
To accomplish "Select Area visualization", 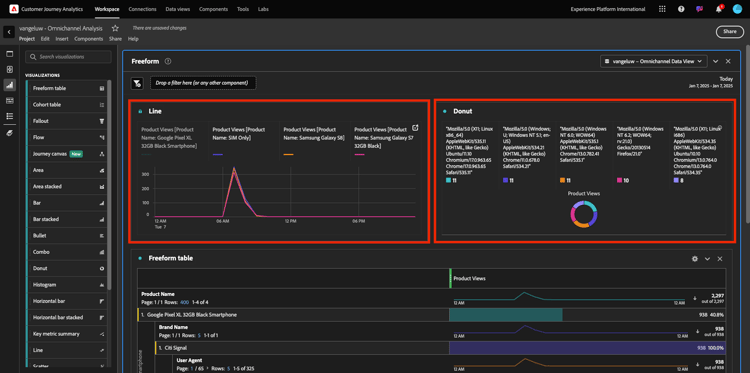I will point(66,170).
